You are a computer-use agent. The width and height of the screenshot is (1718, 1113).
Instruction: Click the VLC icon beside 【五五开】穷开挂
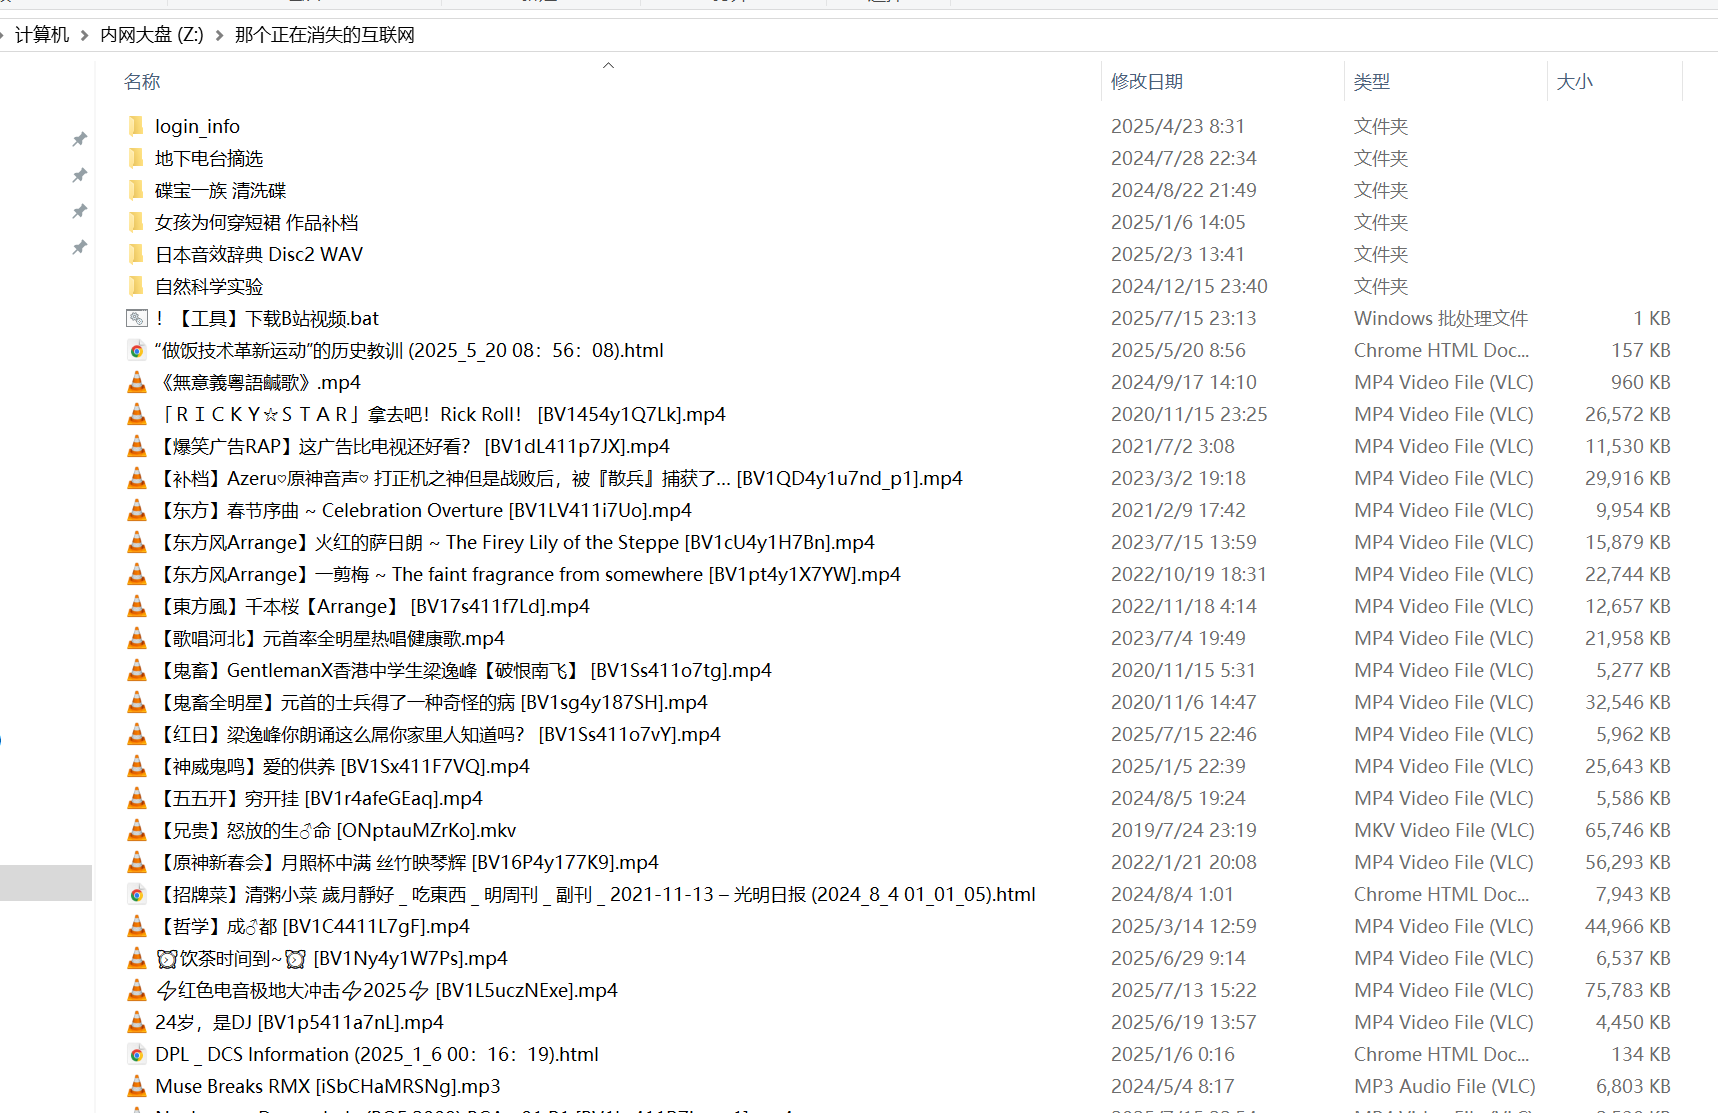click(x=137, y=798)
